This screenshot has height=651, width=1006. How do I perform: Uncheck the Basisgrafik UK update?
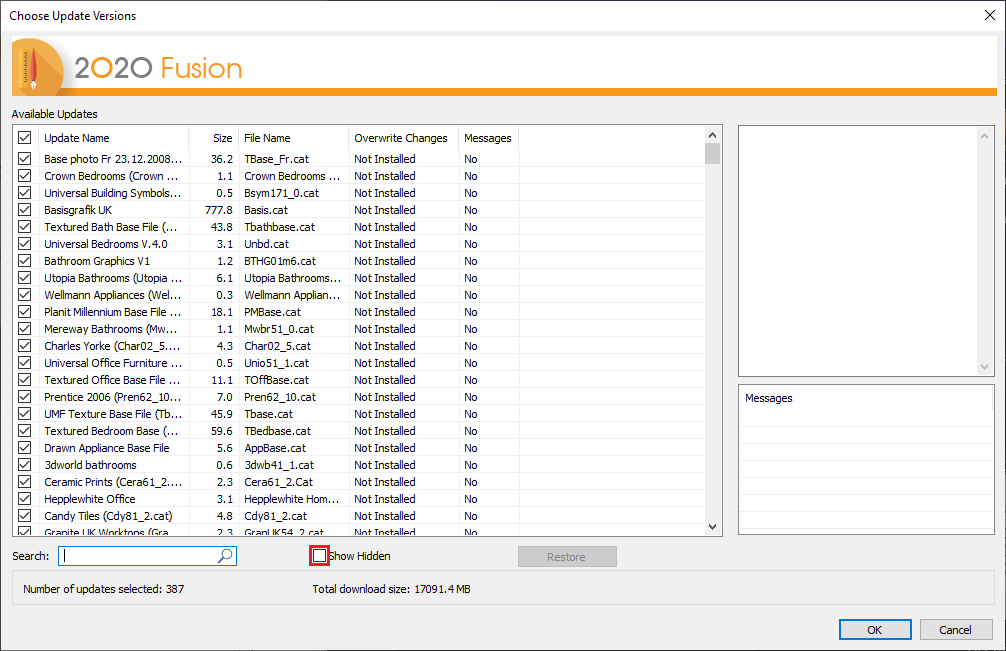pos(24,210)
